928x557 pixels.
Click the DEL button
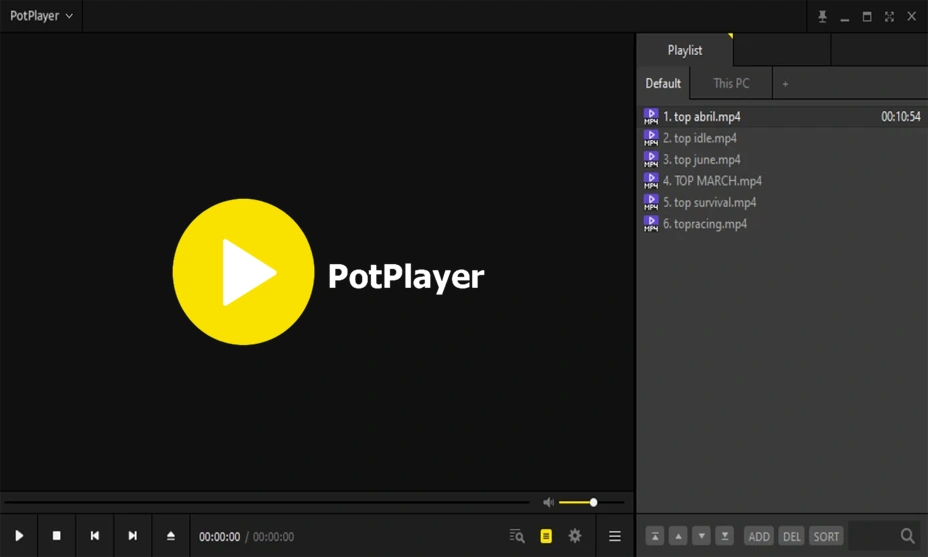click(791, 536)
